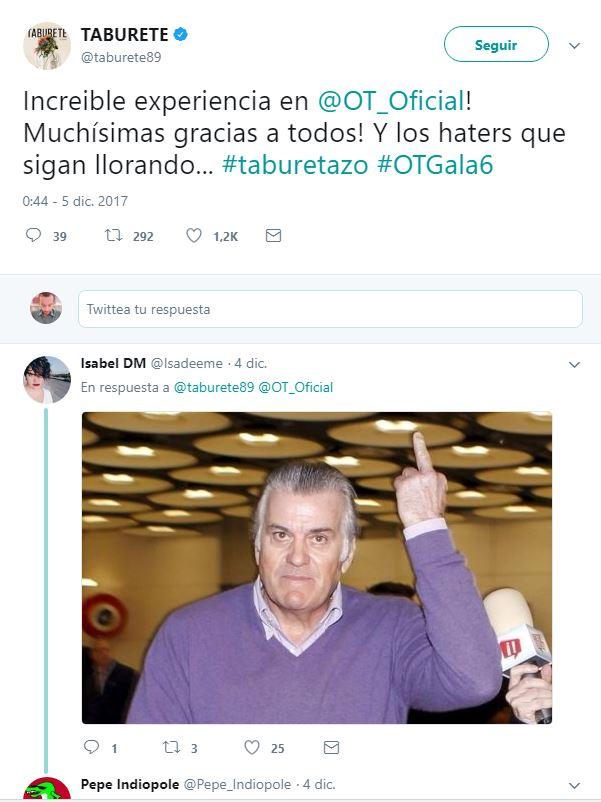Open the #OTGala6 hashtag

point(435,165)
